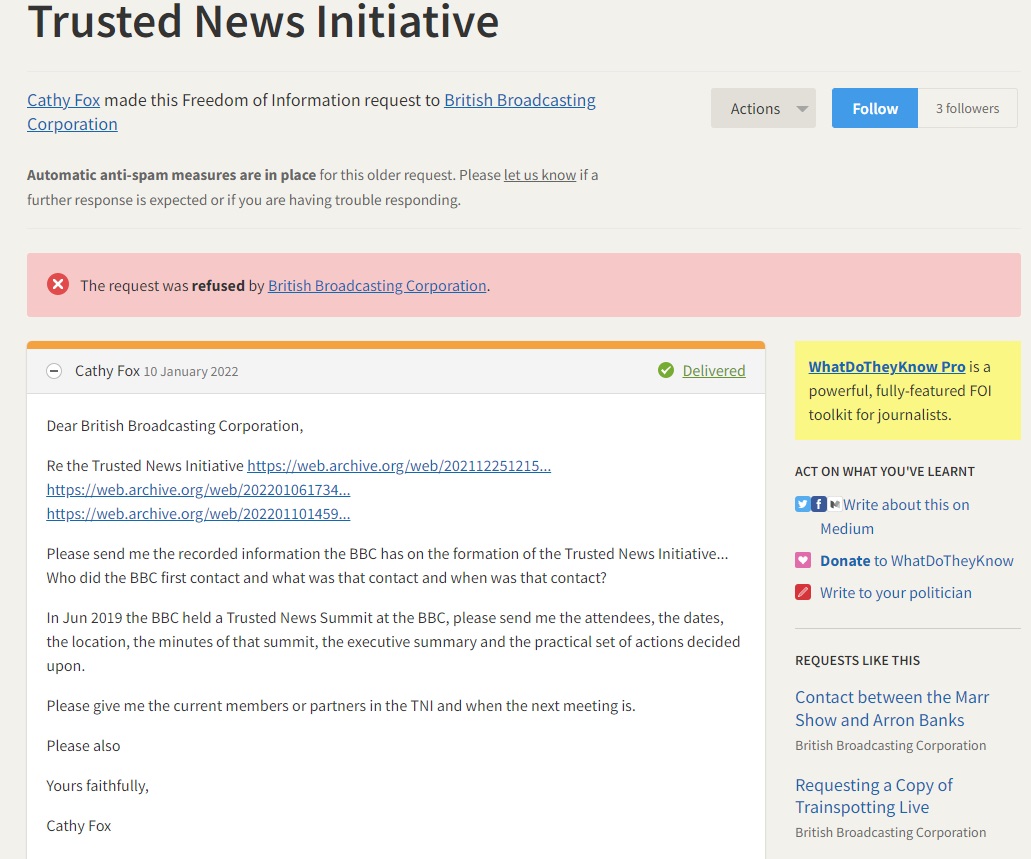Click the 'Yours faithfully,' line
Viewport: 1031px width, 859px height.
97,786
